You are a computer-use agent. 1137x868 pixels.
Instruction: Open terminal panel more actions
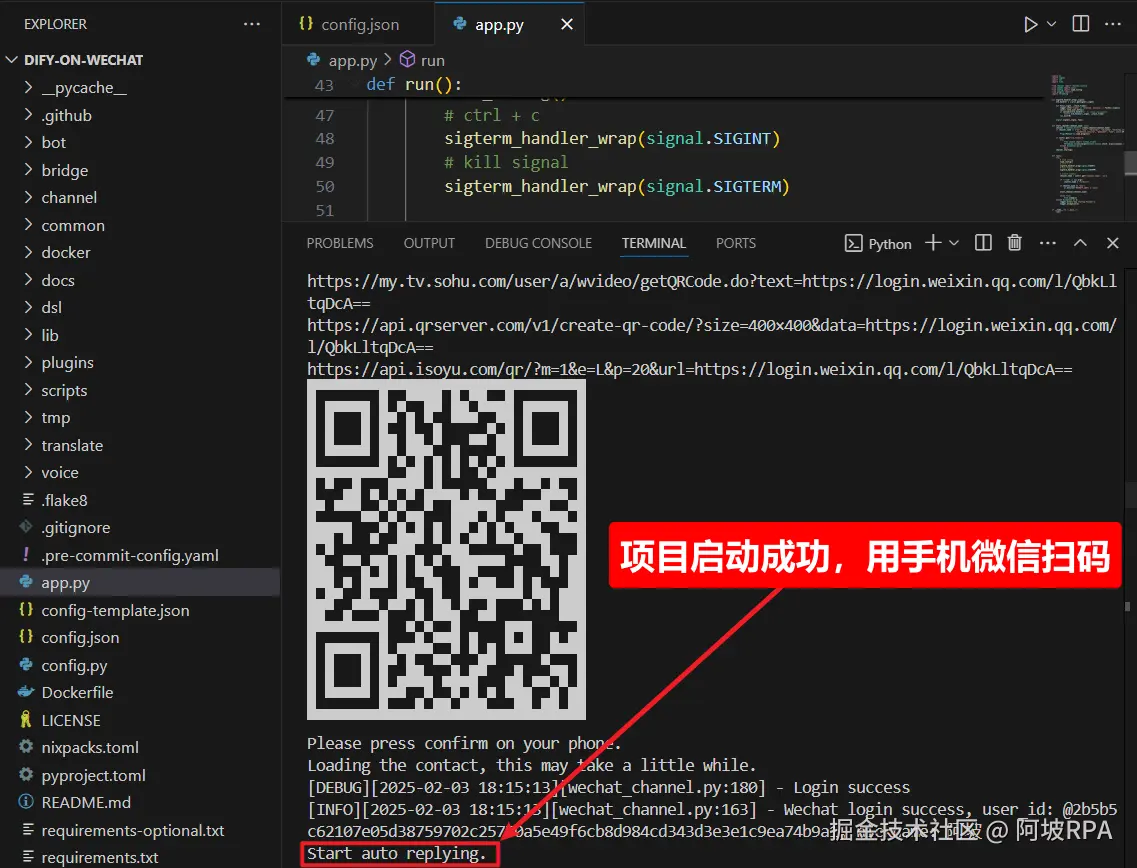click(1048, 243)
